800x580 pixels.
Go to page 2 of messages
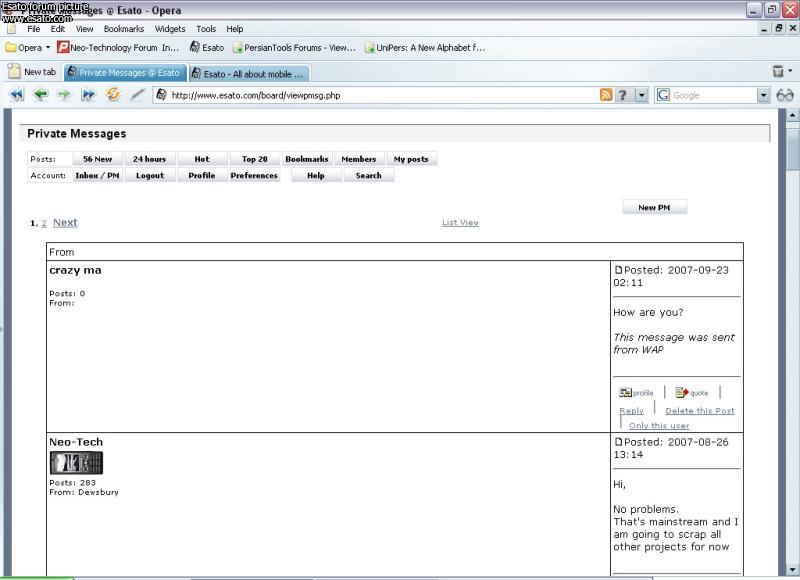(44, 223)
